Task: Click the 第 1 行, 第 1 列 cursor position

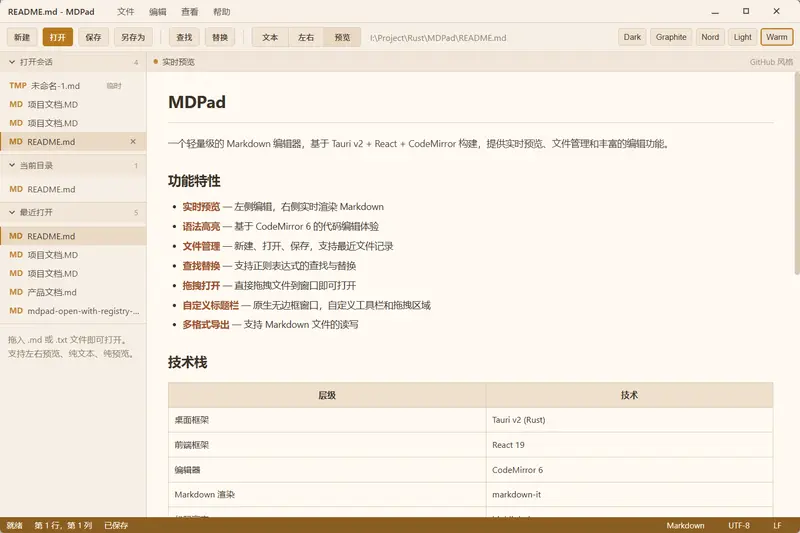Action: [63, 525]
